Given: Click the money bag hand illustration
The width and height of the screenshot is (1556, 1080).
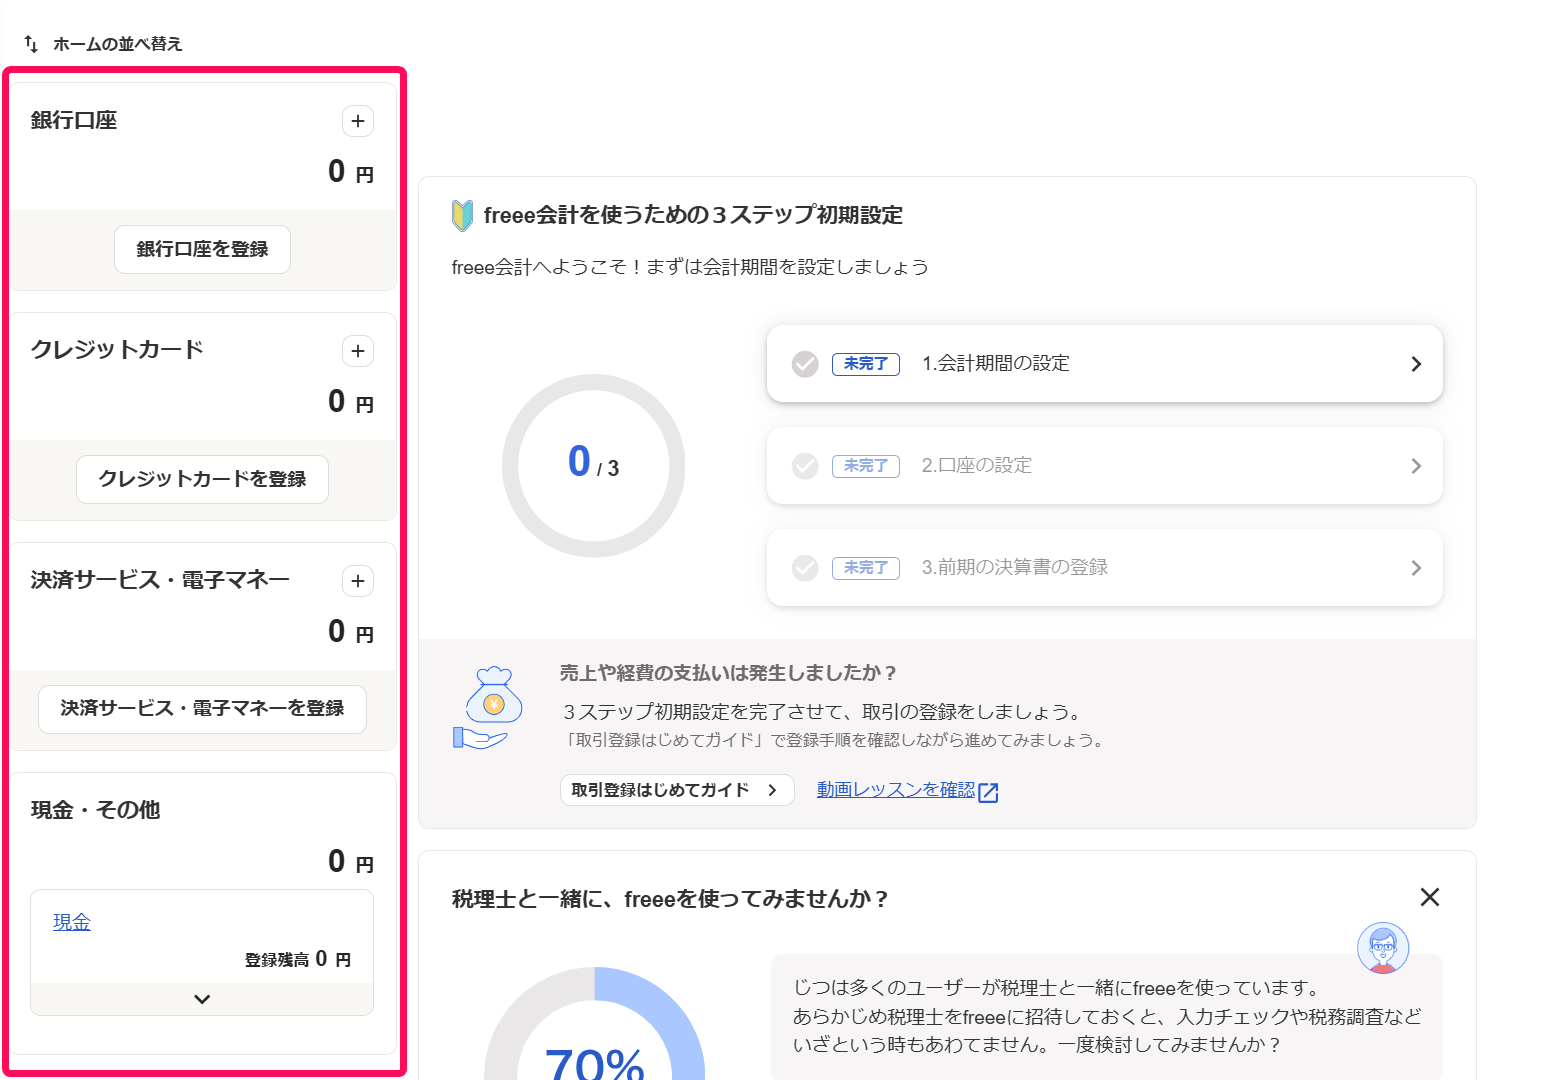Looking at the screenshot, I should click(488, 709).
